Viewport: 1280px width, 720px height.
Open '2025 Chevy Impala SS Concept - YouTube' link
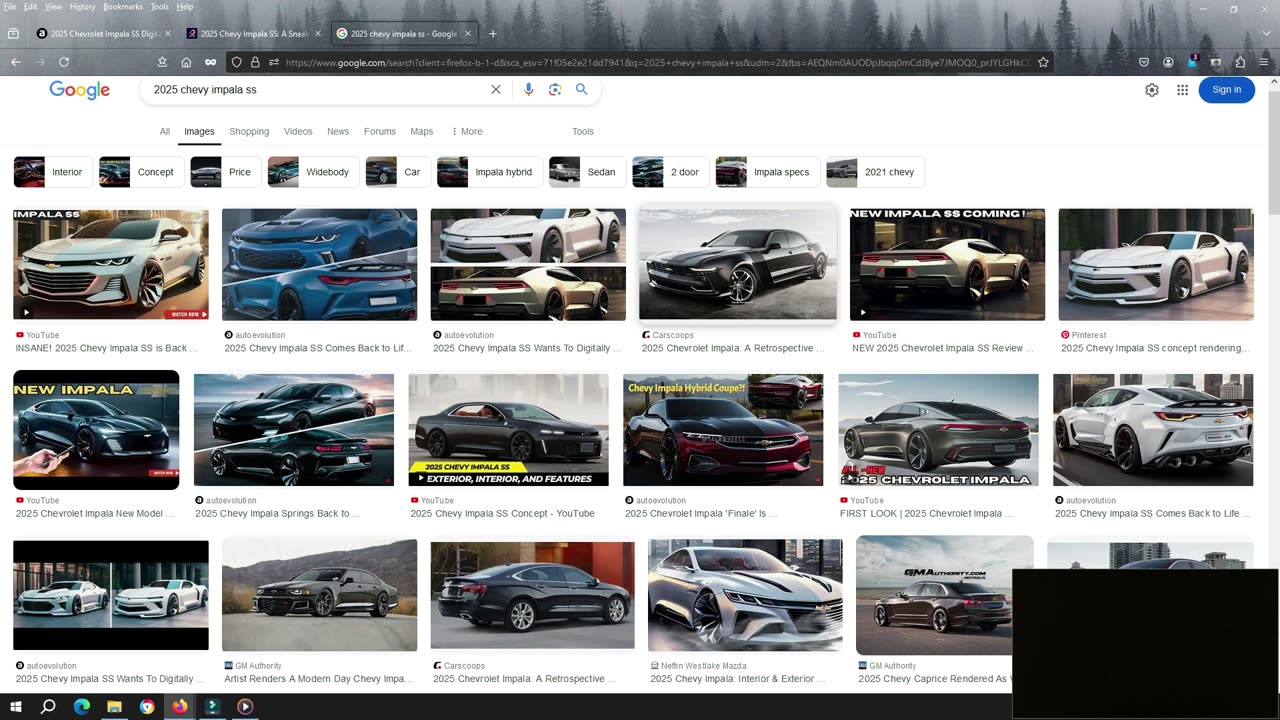coord(502,513)
